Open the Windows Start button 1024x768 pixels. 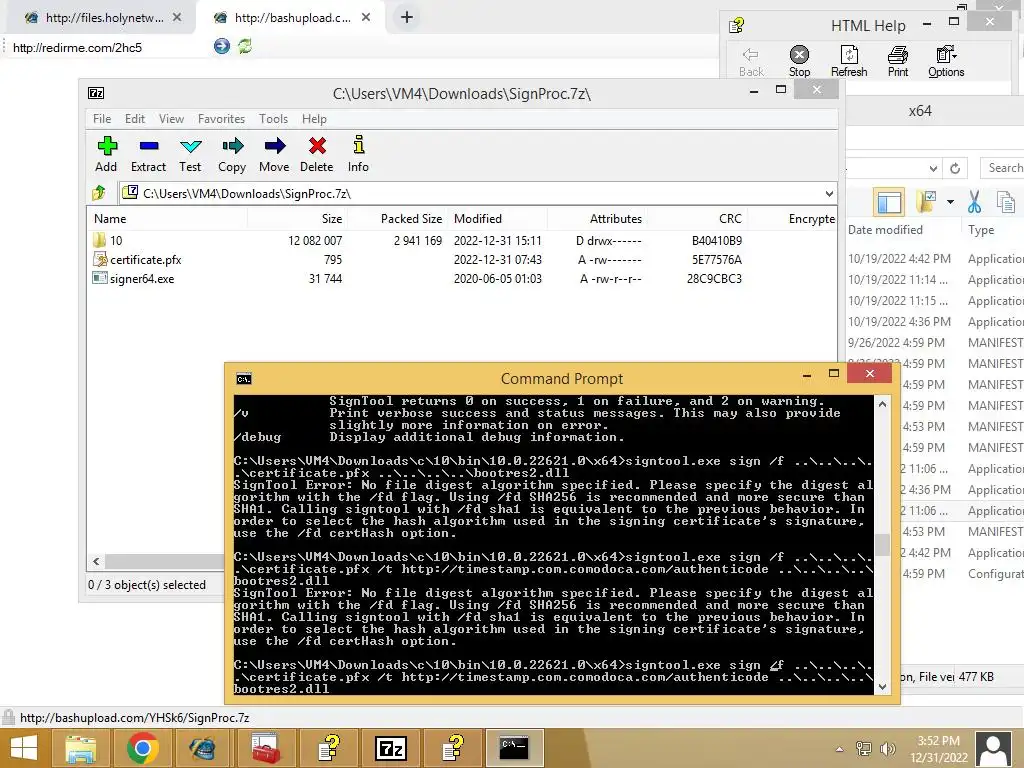tap(24, 748)
